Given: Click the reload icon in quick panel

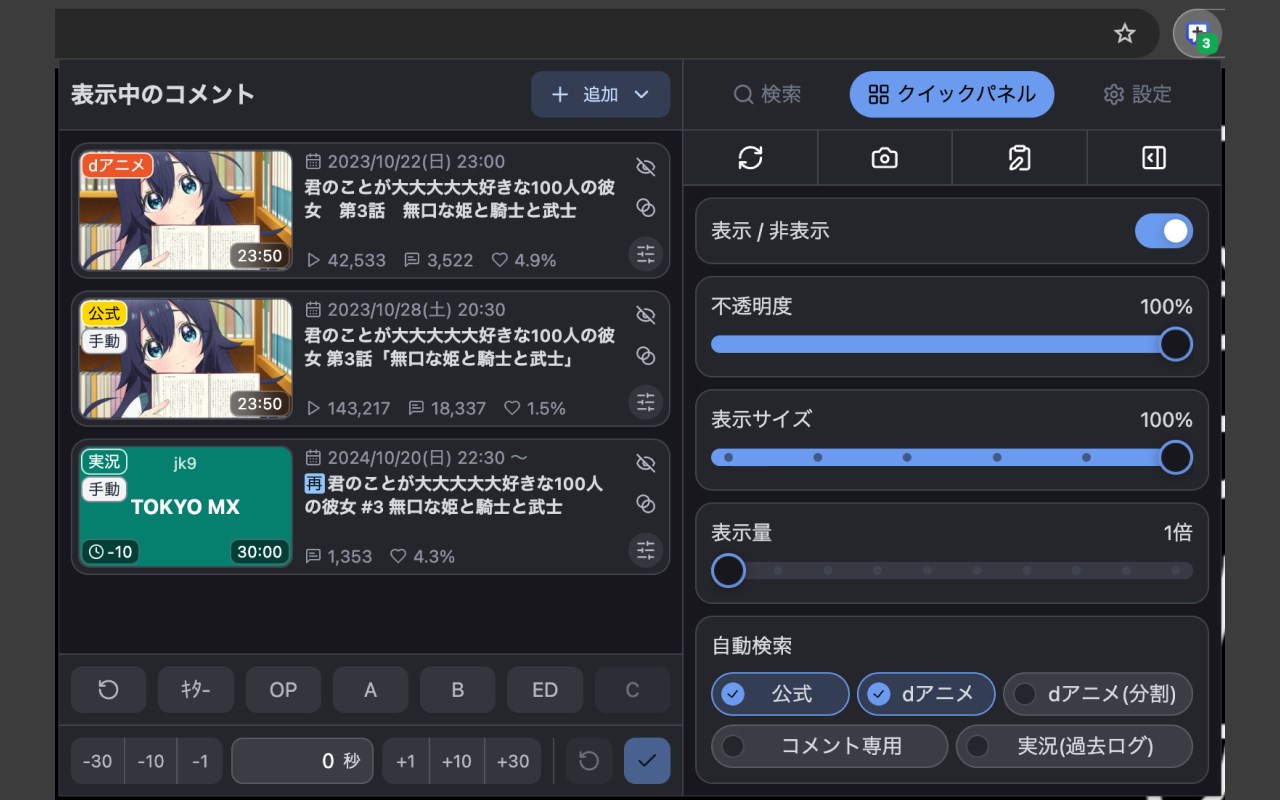Looking at the screenshot, I should 750,158.
